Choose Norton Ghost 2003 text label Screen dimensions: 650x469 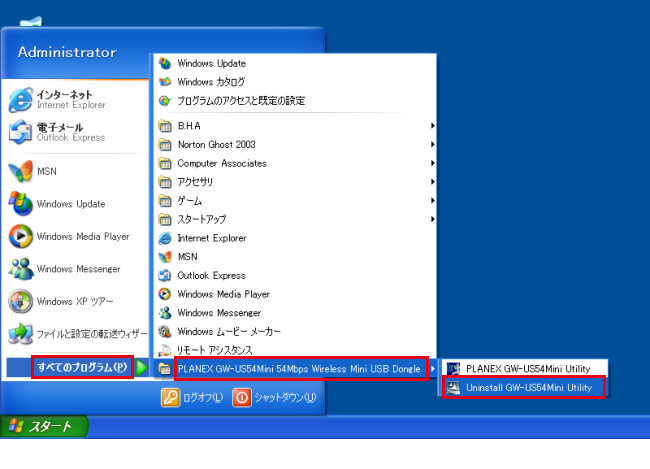coord(216,144)
